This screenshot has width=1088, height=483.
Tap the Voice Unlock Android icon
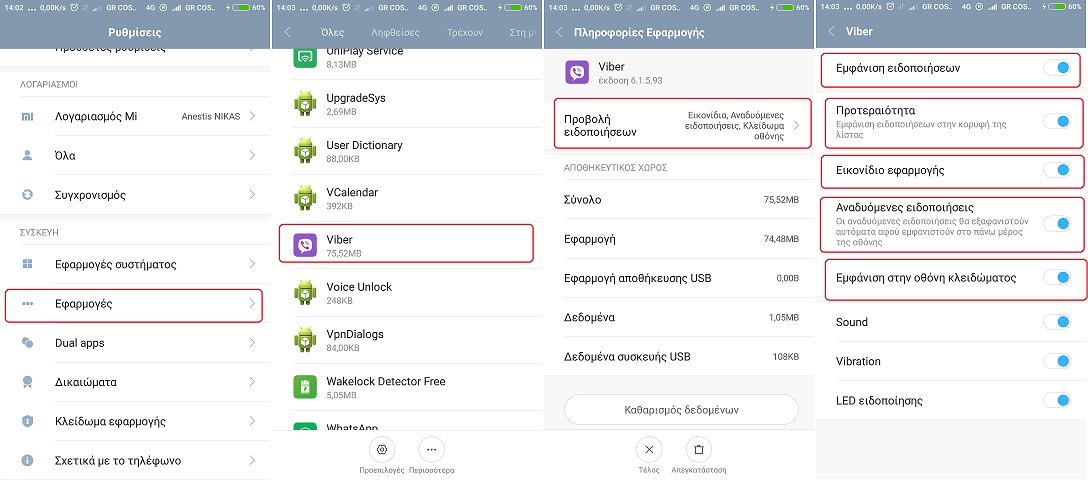(x=305, y=293)
